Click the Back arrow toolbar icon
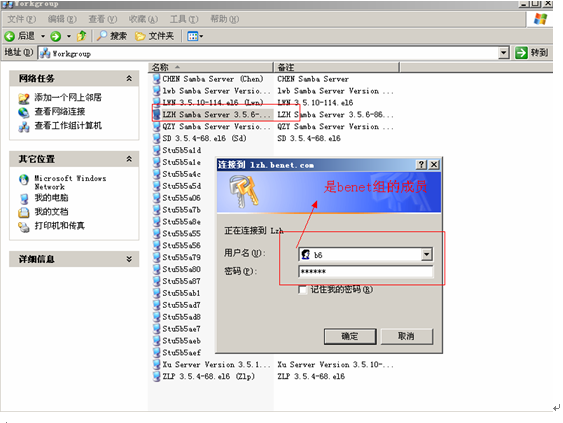The width and height of the screenshot is (563, 423). (10, 36)
